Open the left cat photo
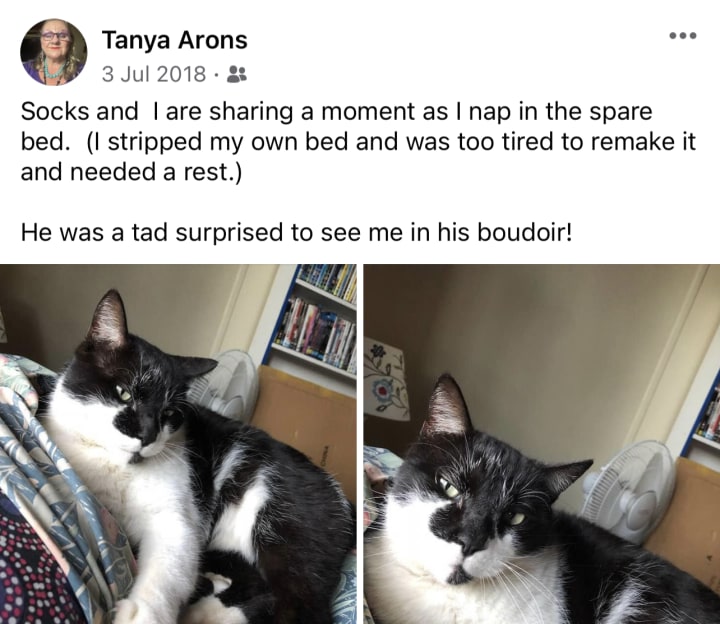 178,444
